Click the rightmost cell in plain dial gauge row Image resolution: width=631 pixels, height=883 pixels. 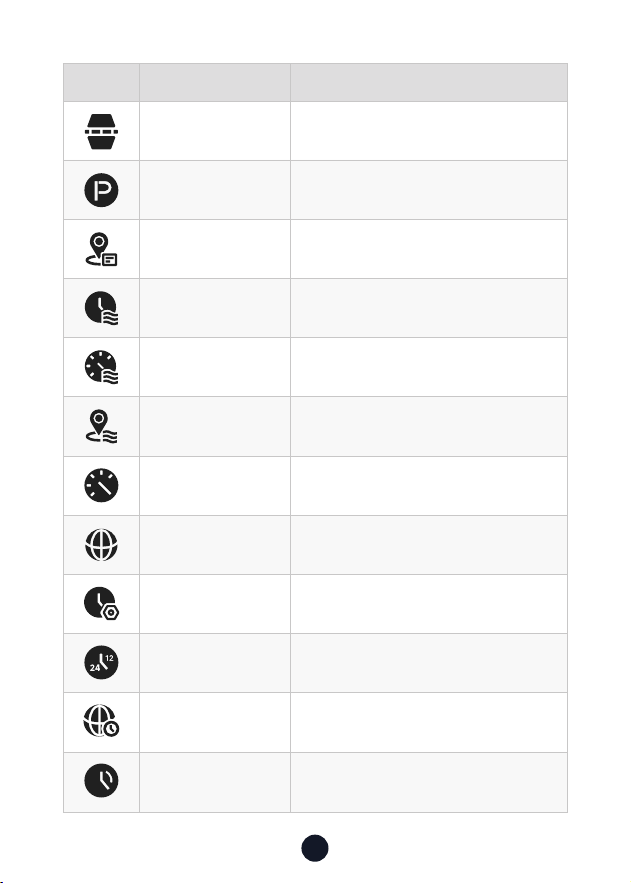pos(429,486)
